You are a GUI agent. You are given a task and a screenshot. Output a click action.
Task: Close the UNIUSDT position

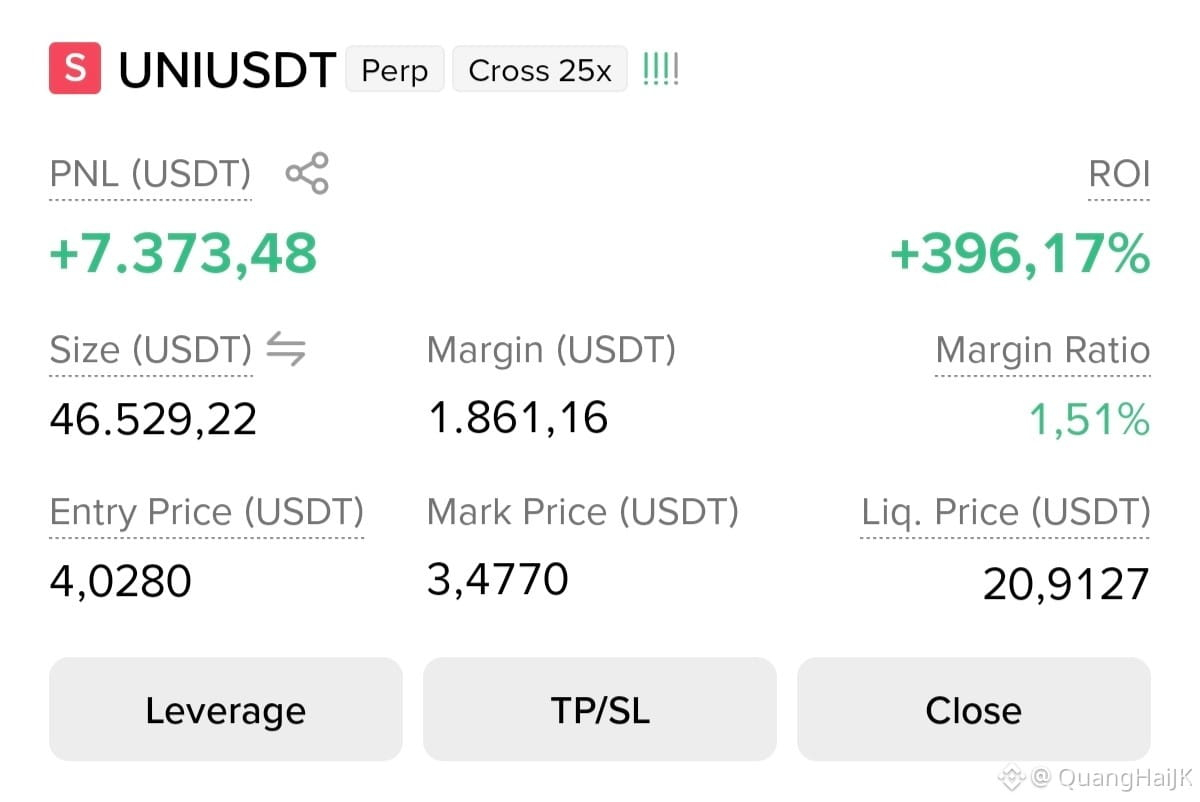click(974, 709)
